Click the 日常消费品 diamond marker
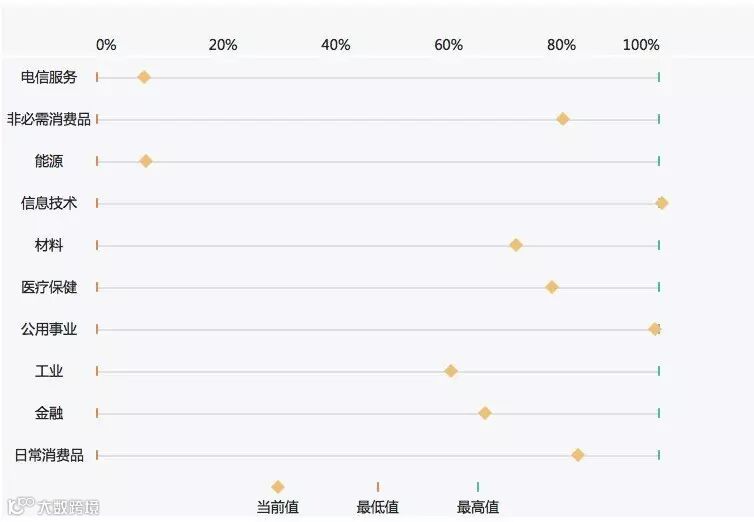 tap(578, 455)
